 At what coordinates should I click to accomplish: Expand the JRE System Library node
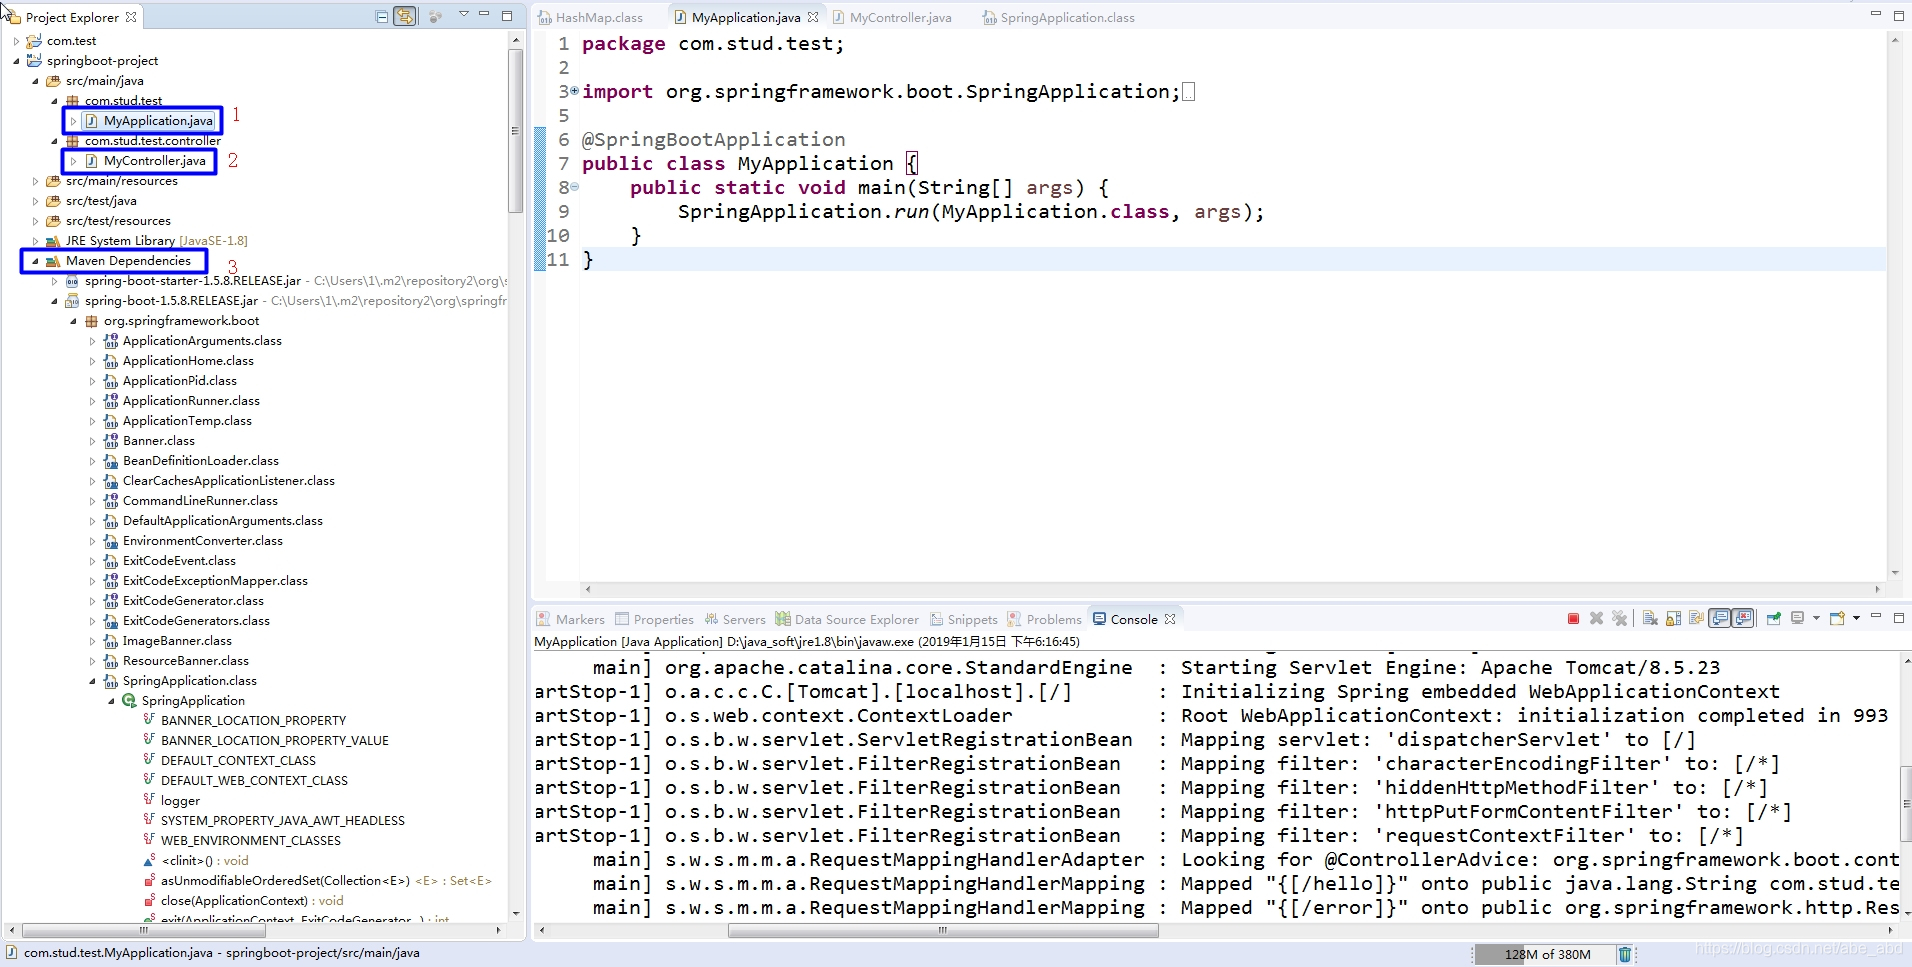coord(35,241)
